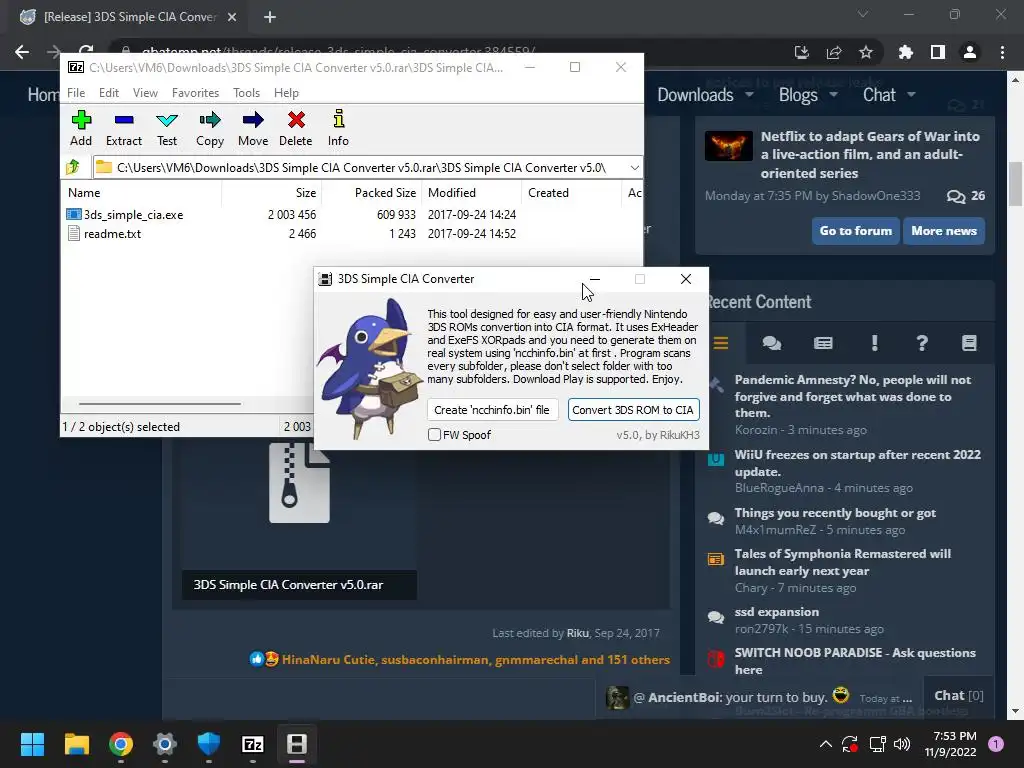Viewport: 1024px width, 768px height.
Task: Select readme.txt in file list
Action: click(112, 234)
